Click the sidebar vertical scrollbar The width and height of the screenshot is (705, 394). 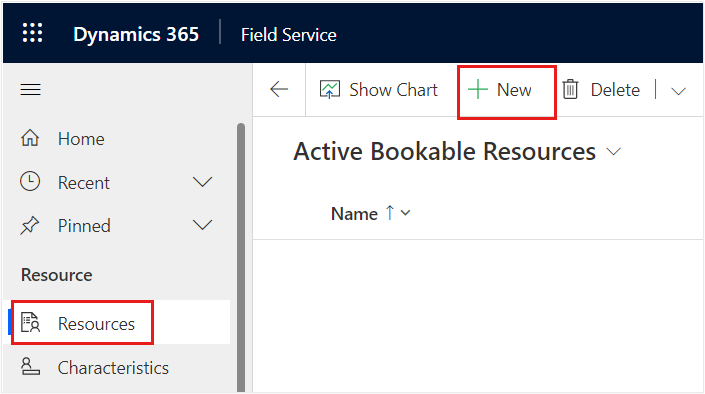241,257
